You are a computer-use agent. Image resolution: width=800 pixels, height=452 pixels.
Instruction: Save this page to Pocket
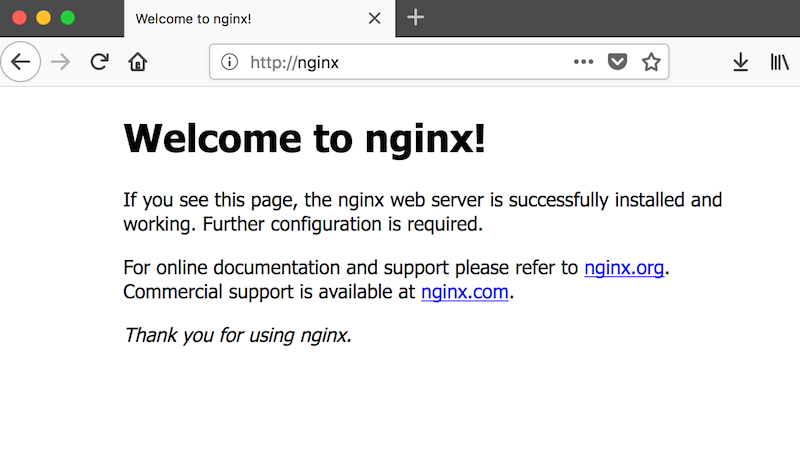[x=617, y=62]
